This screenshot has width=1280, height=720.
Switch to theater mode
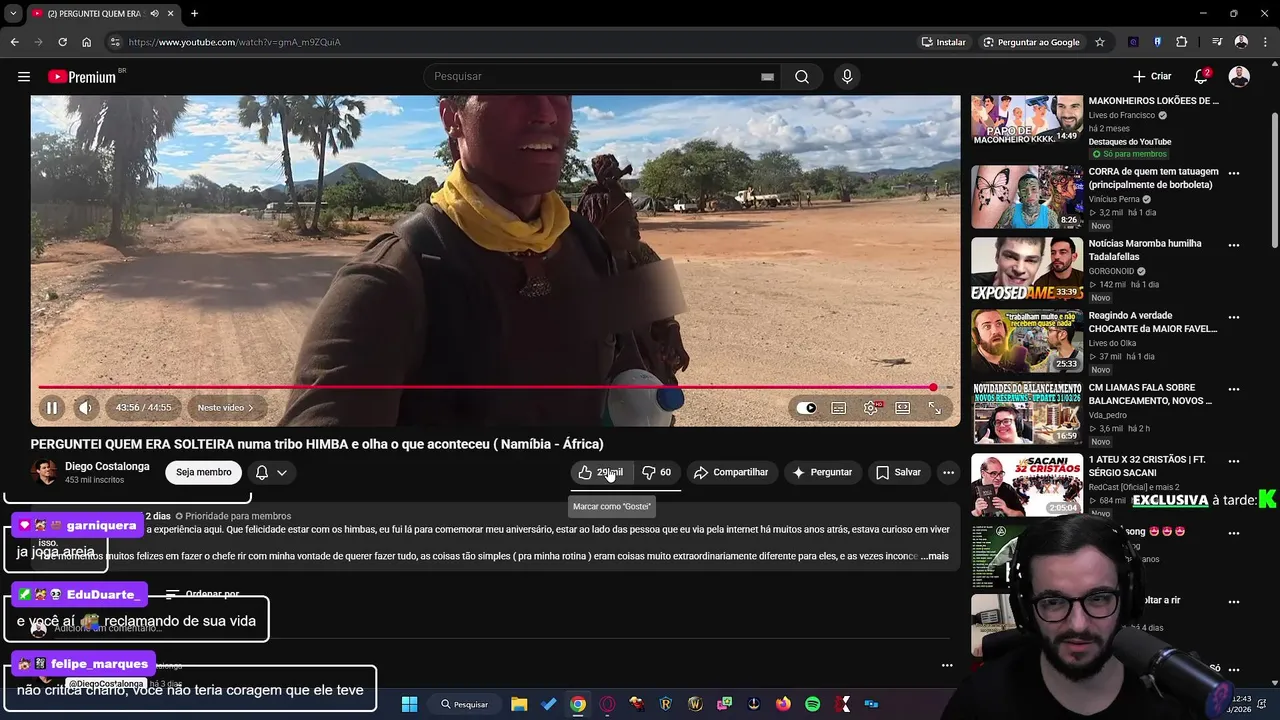click(903, 408)
